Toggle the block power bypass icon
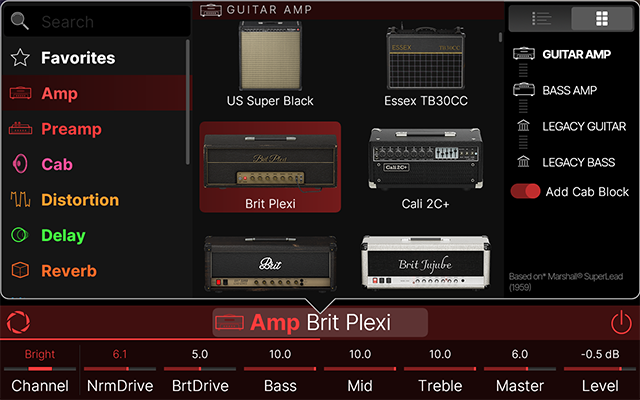Image resolution: width=640 pixels, height=400 pixels. pyautogui.click(x=621, y=322)
